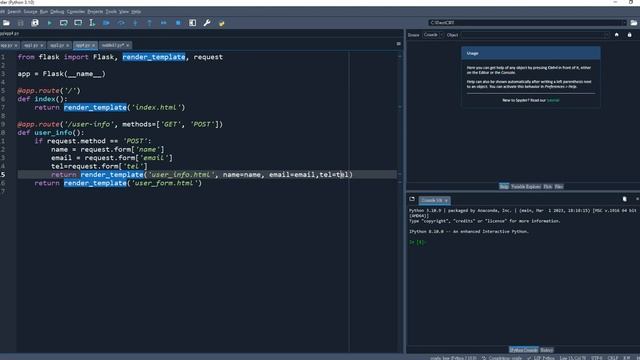Open file with the folder toolbar icon
640x360 pixels.
click(x=6, y=23)
